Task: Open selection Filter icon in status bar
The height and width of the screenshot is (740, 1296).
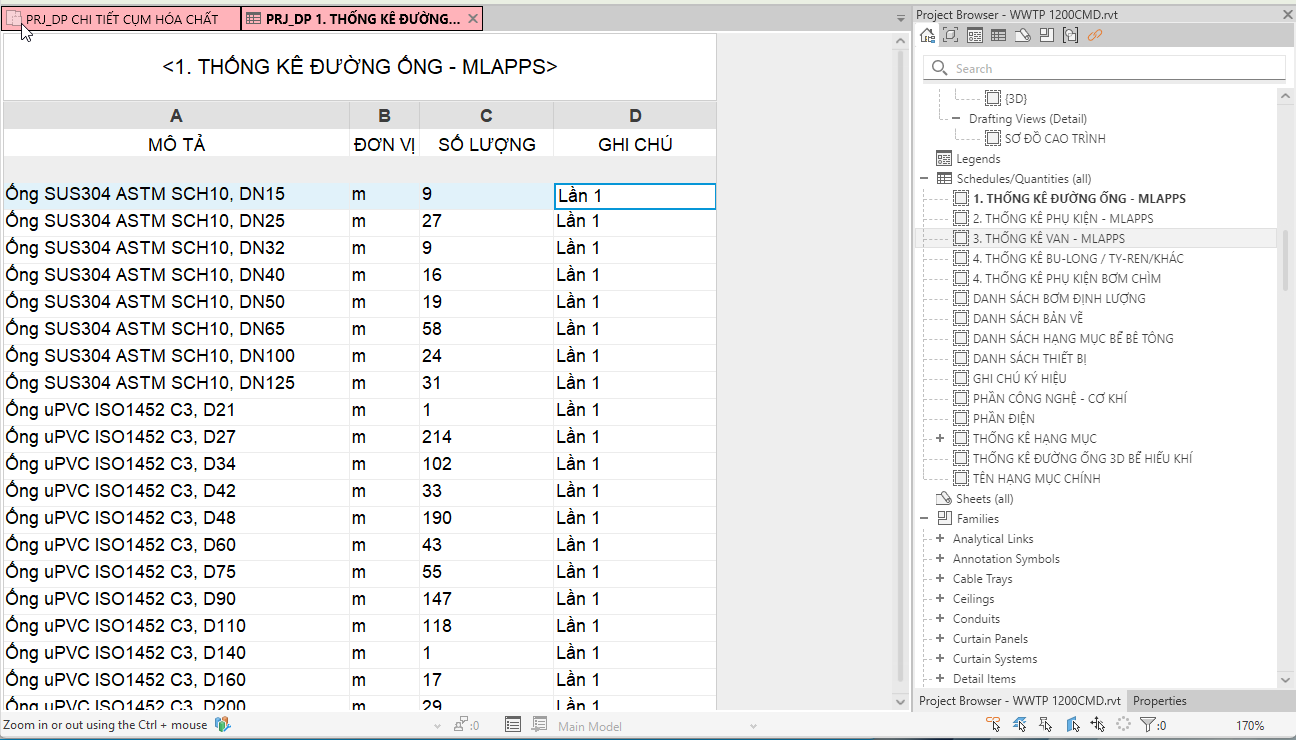Action: click(x=1148, y=725)
